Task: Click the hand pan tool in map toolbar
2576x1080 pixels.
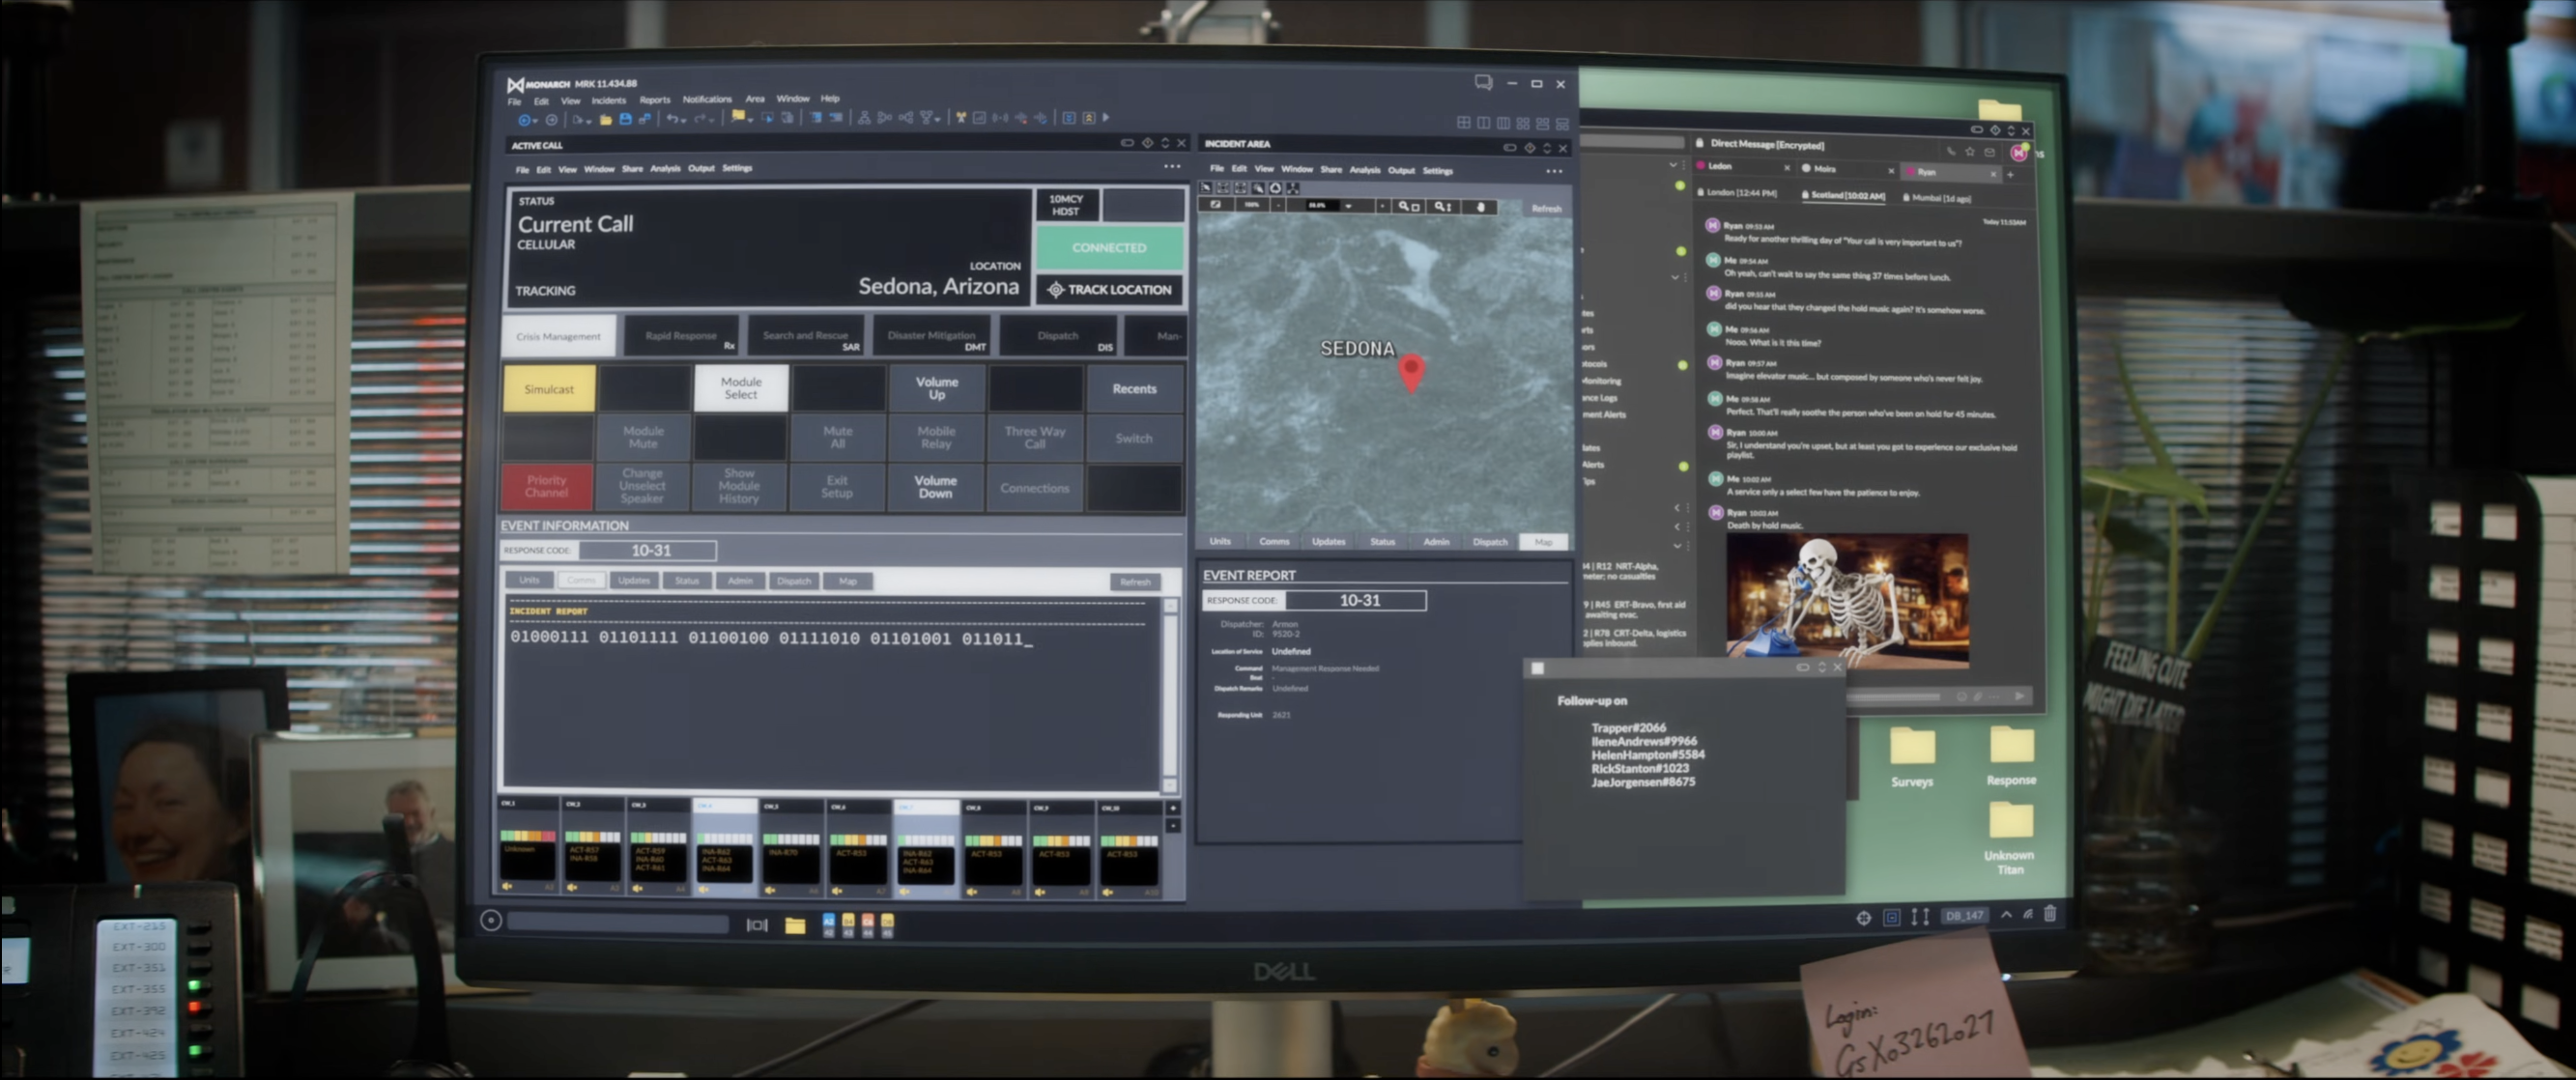Action: (1481, 207)
